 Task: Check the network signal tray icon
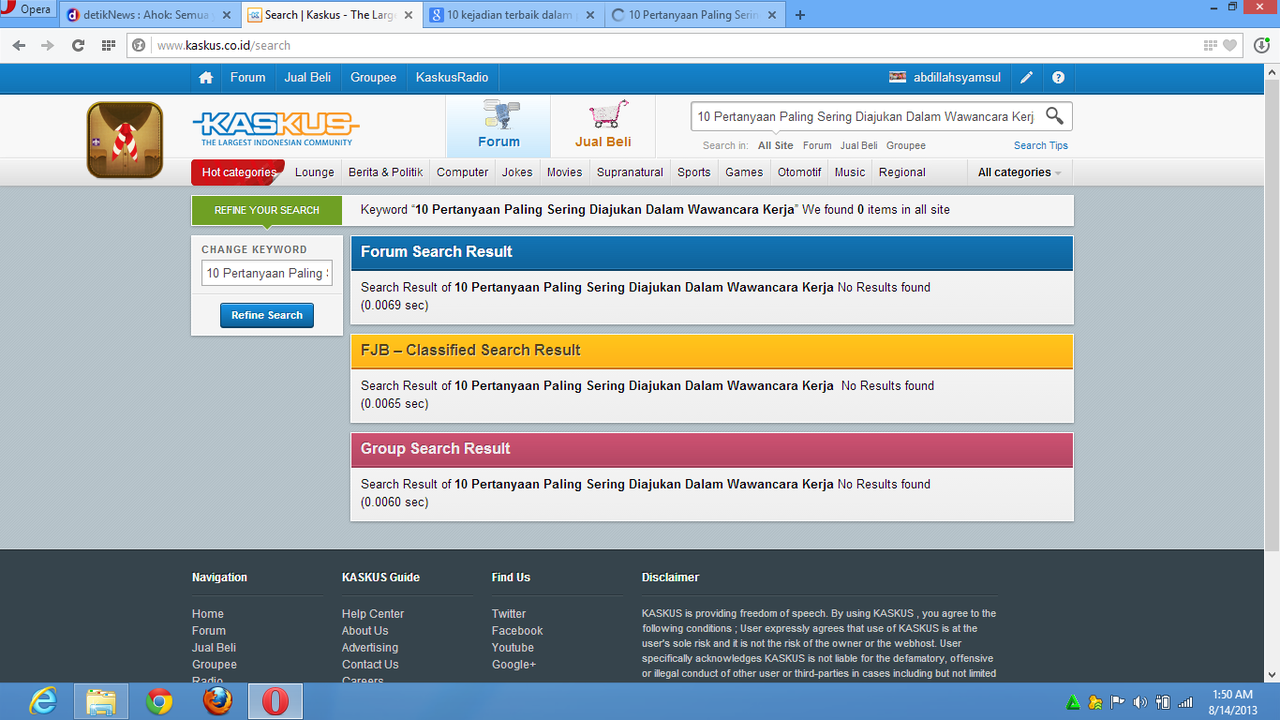coord(1186,702)
